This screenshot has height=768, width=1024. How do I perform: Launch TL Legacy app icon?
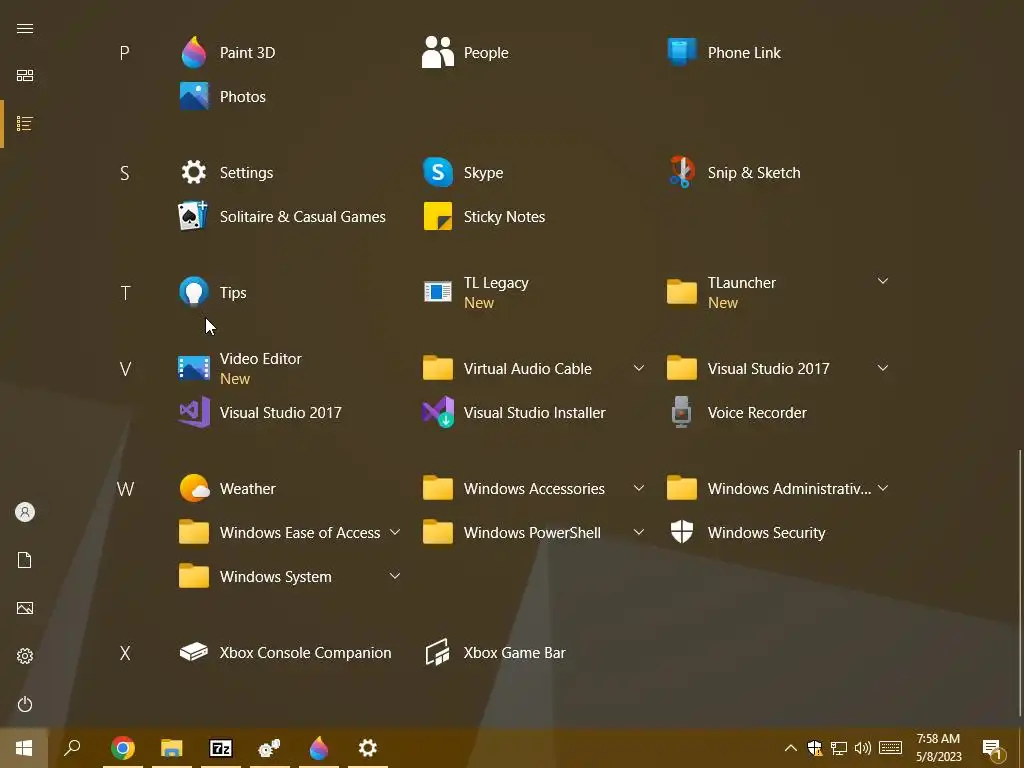tap(438, 292)
